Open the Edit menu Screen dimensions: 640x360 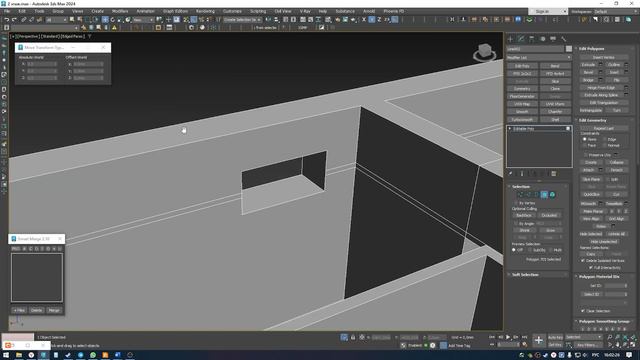pos(22,11)
